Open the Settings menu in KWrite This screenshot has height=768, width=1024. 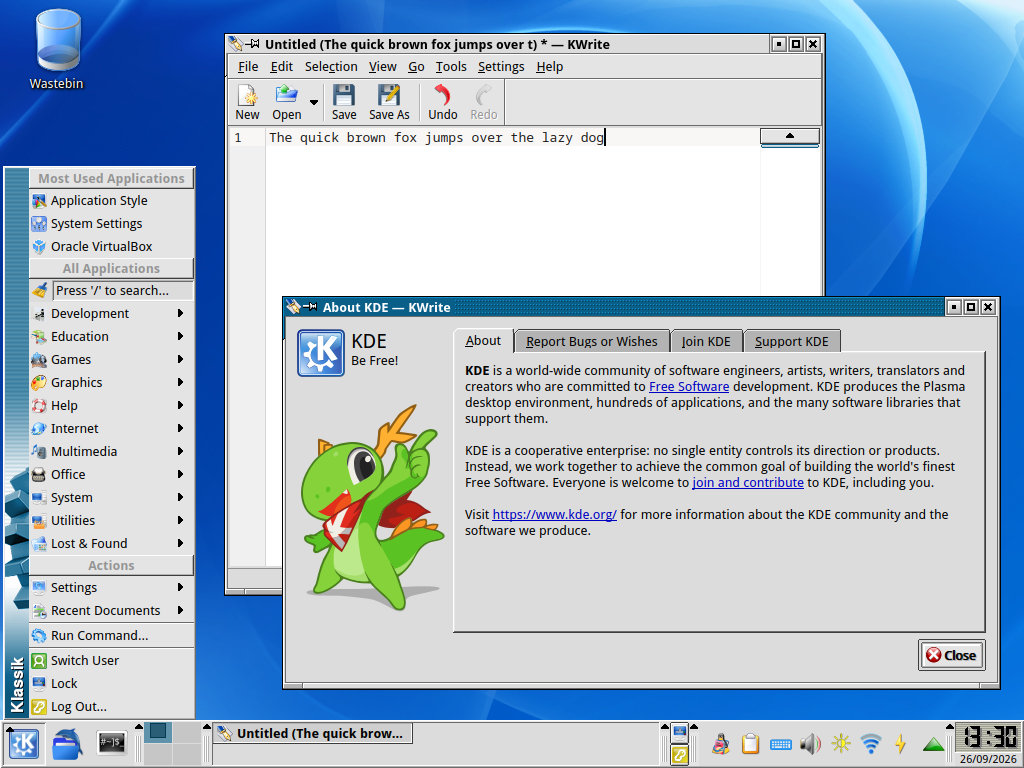coord(501,67)
